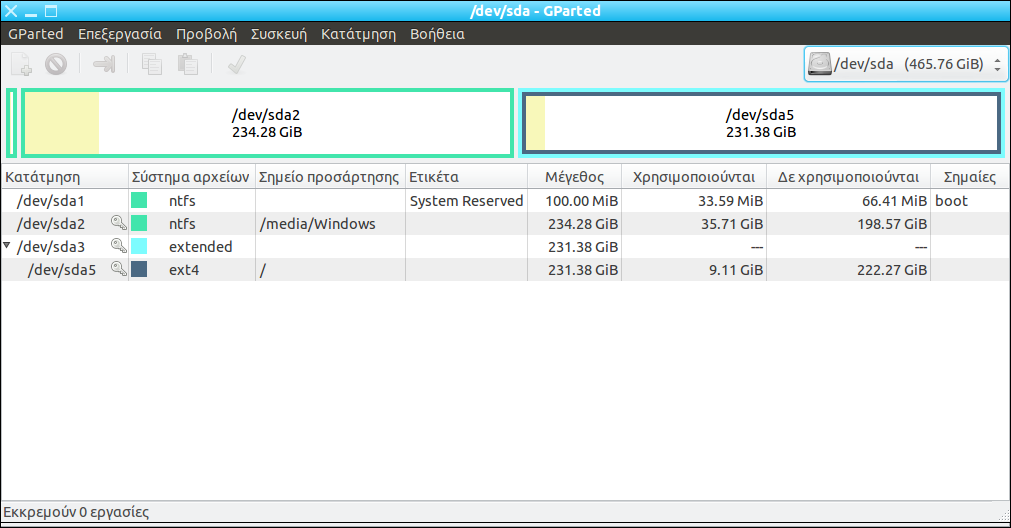1011x528 pixels.
Task: Click the Paste partition toolbar icon
Action: pos(187,65)
